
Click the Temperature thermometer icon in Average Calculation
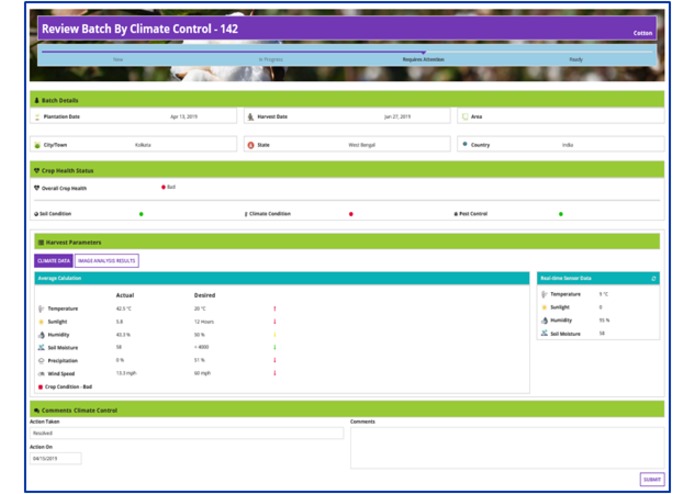[41, 308]
